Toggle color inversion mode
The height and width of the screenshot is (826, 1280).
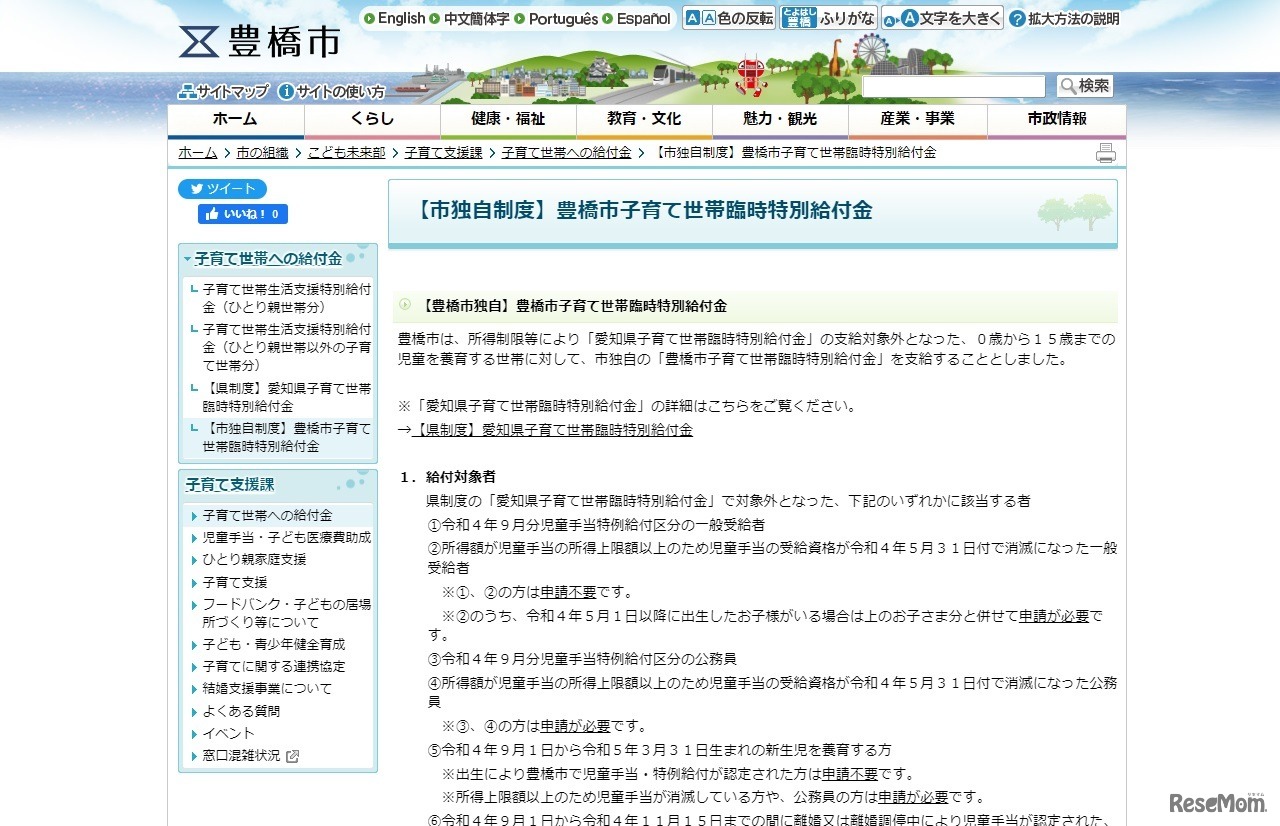point(729,18)
